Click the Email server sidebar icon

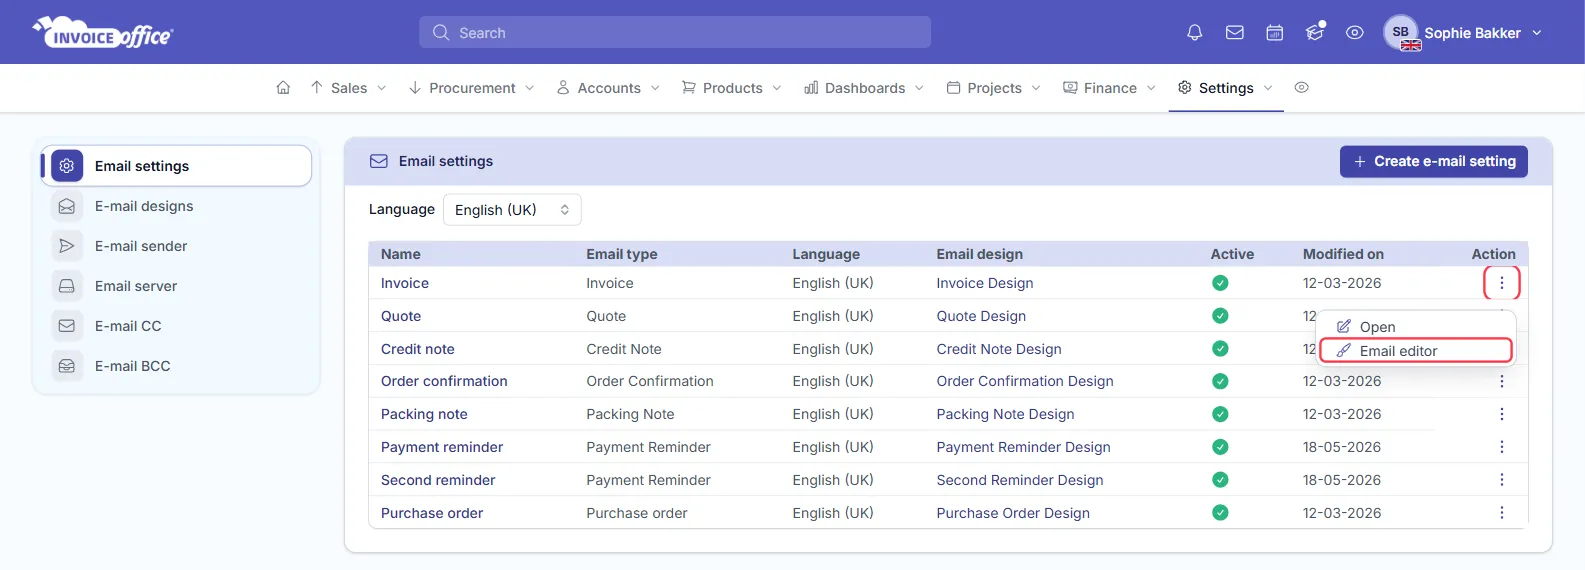67,286
